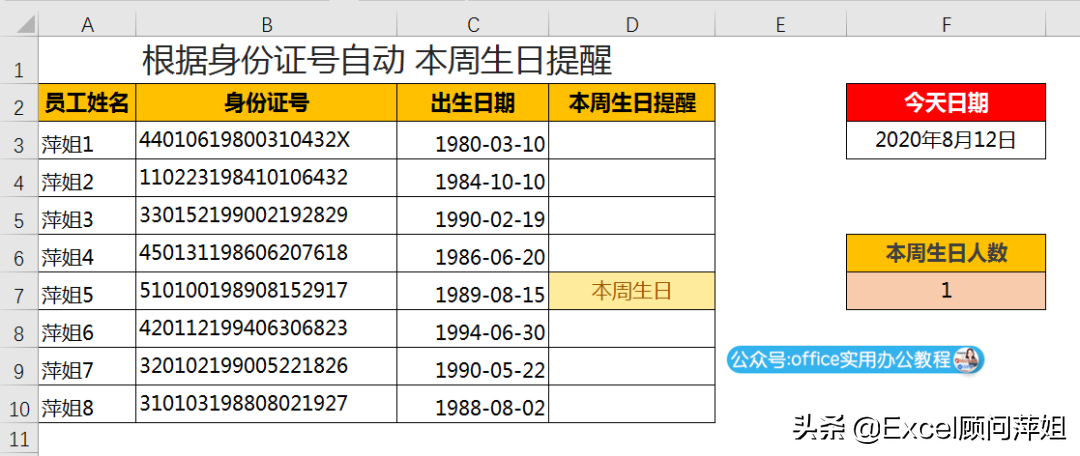Click ID number 450131198606207618

(x=267, y=254)
